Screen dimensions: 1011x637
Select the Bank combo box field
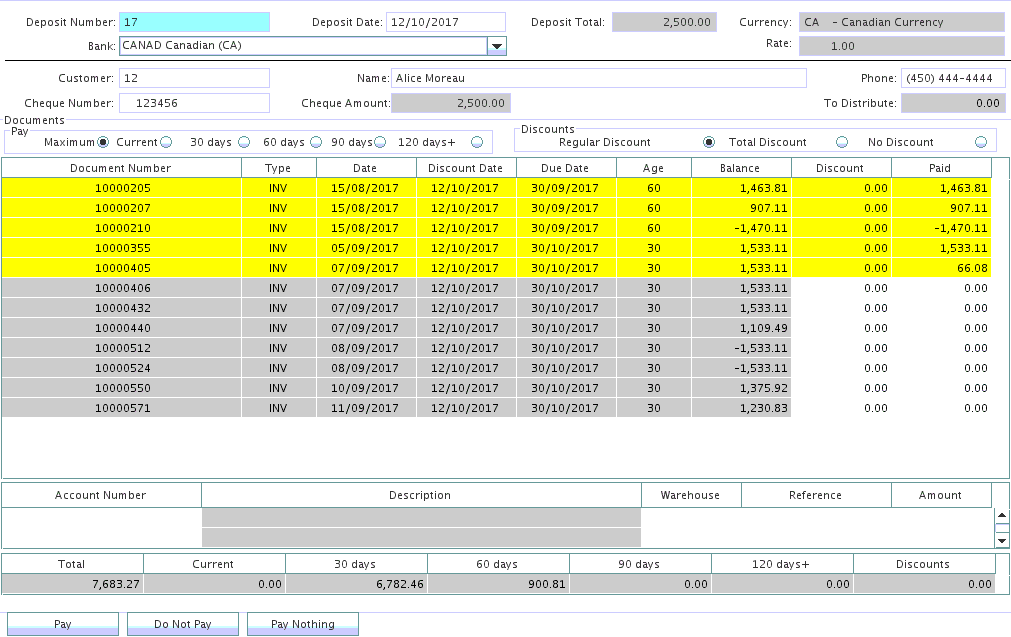(302, 46)
